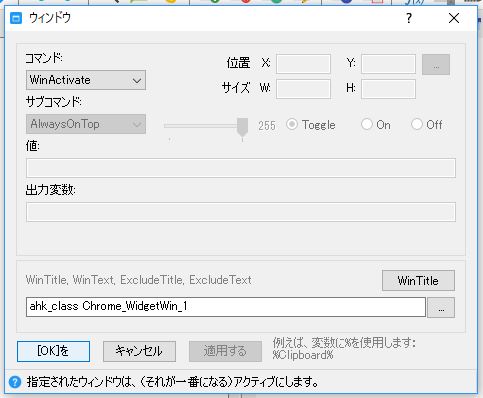483x398 pixels.
Task: Close the ウィンドウ dialog
Action: click(x=454, y=18)
